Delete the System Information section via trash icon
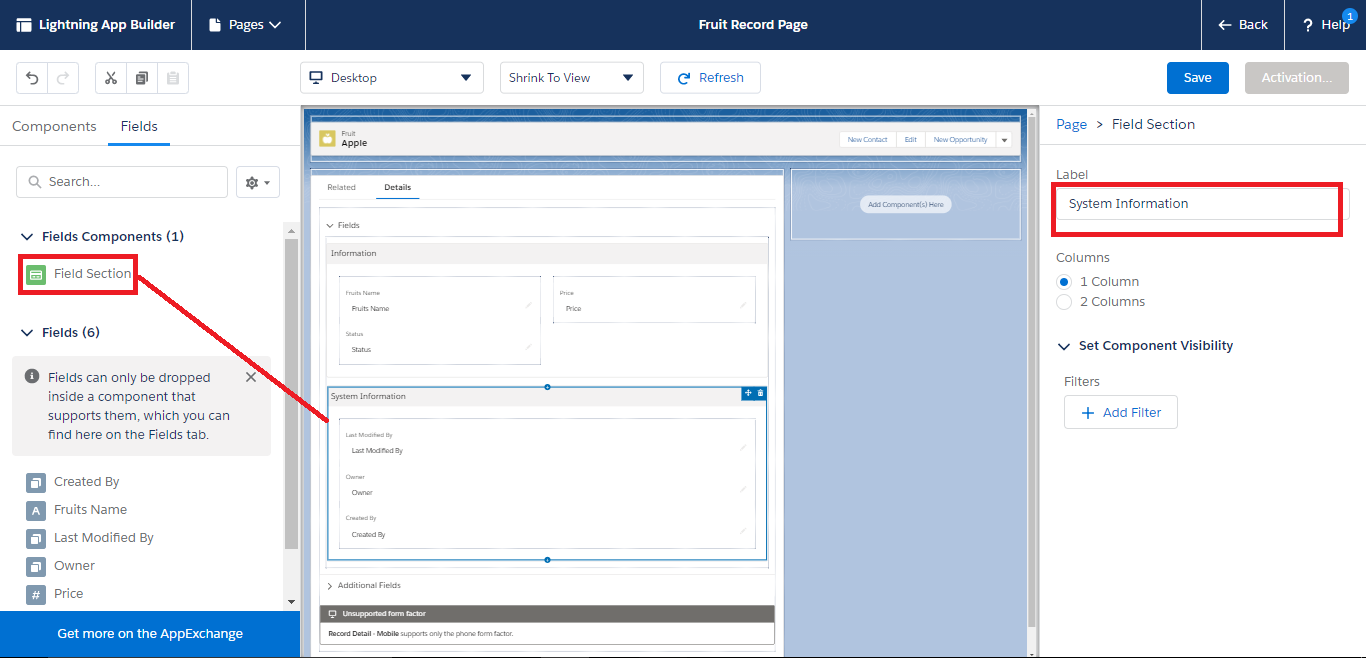The height and width of the screenshot is (658, 1366). tap(760, 393)
